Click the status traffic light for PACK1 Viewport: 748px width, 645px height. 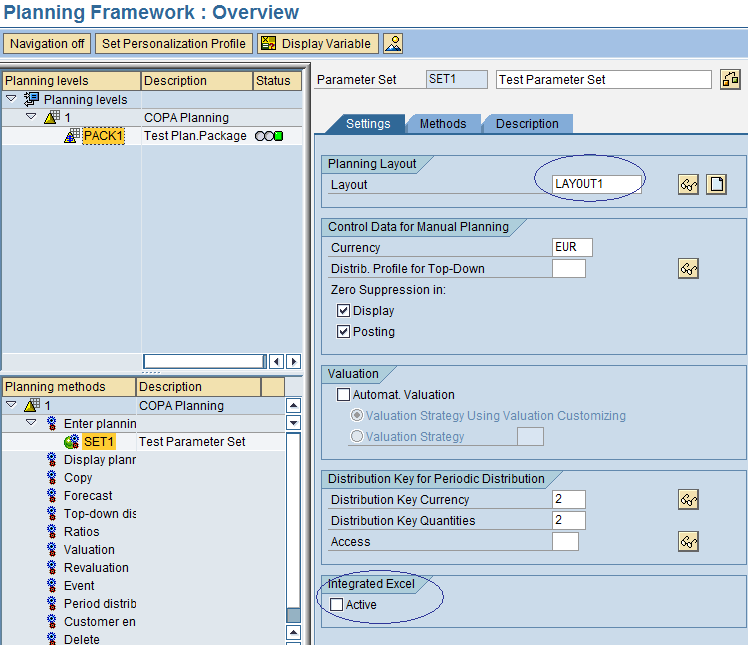coord(269,136)
